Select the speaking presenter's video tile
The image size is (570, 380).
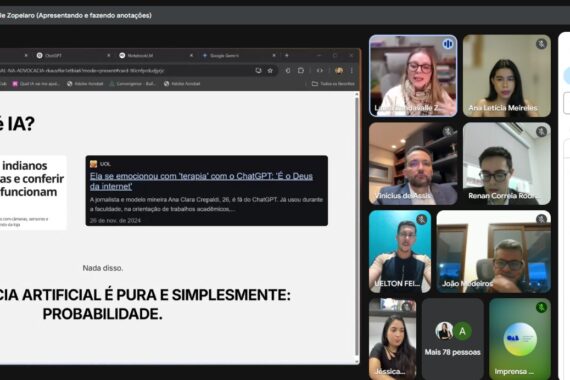click(413, 76)
